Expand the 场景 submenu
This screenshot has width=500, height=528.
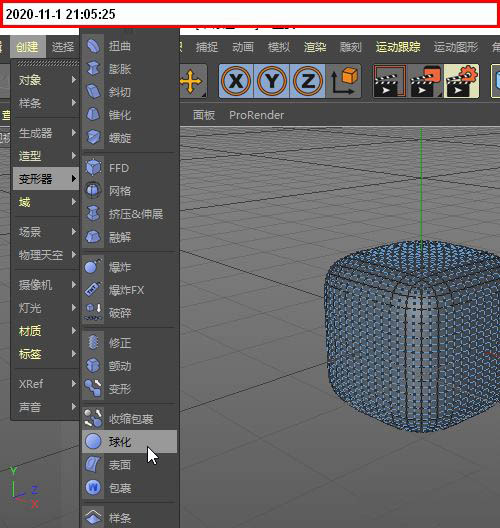(x=46, y=232)
